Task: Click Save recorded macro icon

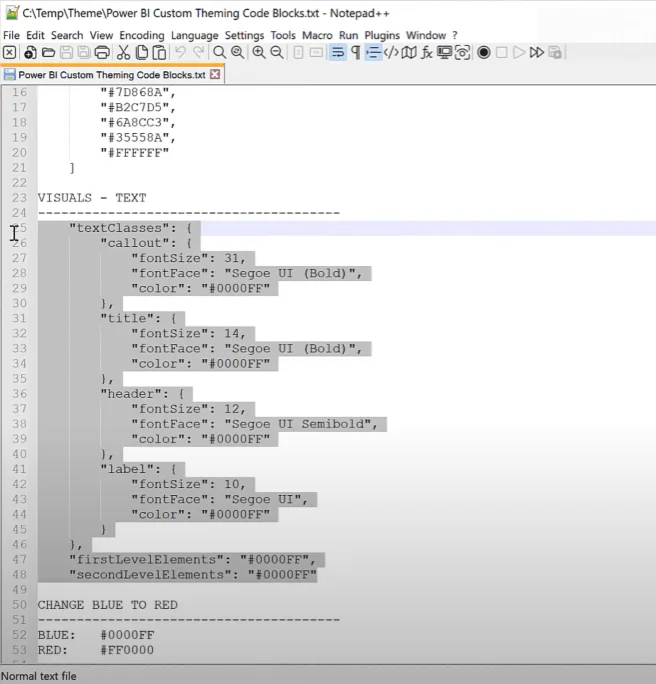Action: tap(555, 53)
